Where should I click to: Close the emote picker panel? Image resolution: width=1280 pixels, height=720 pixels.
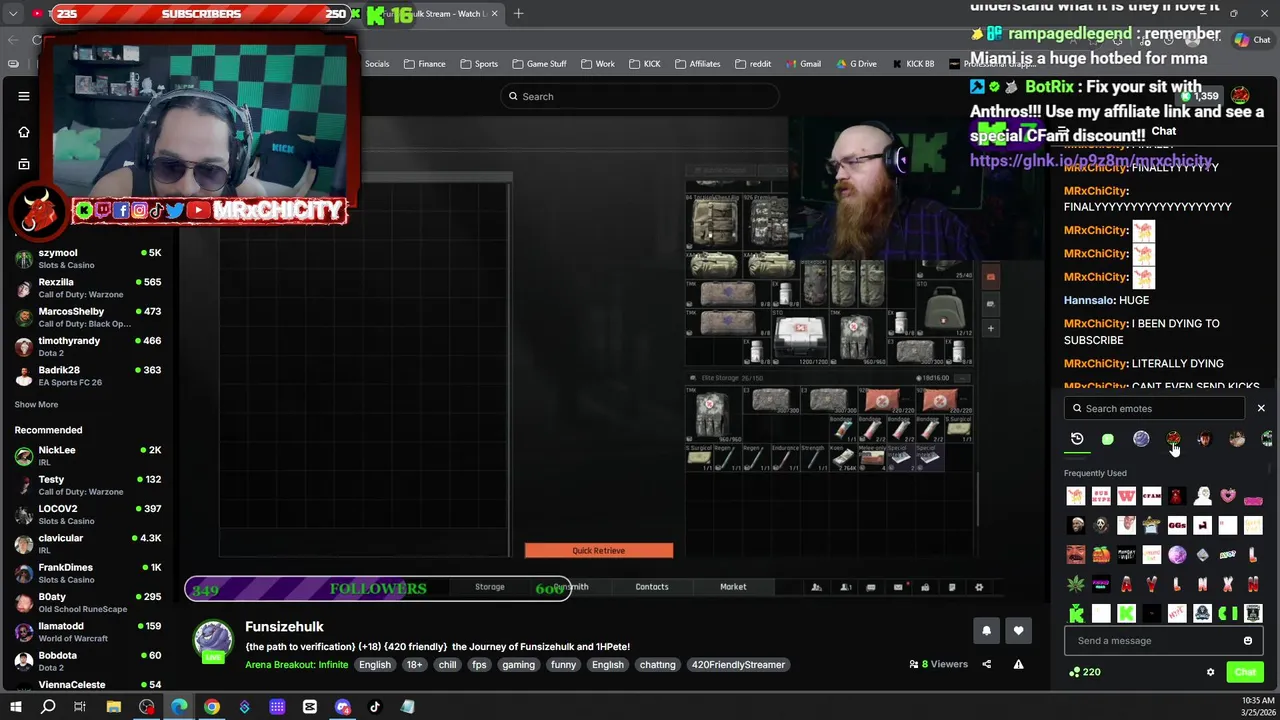(1261, 408)
